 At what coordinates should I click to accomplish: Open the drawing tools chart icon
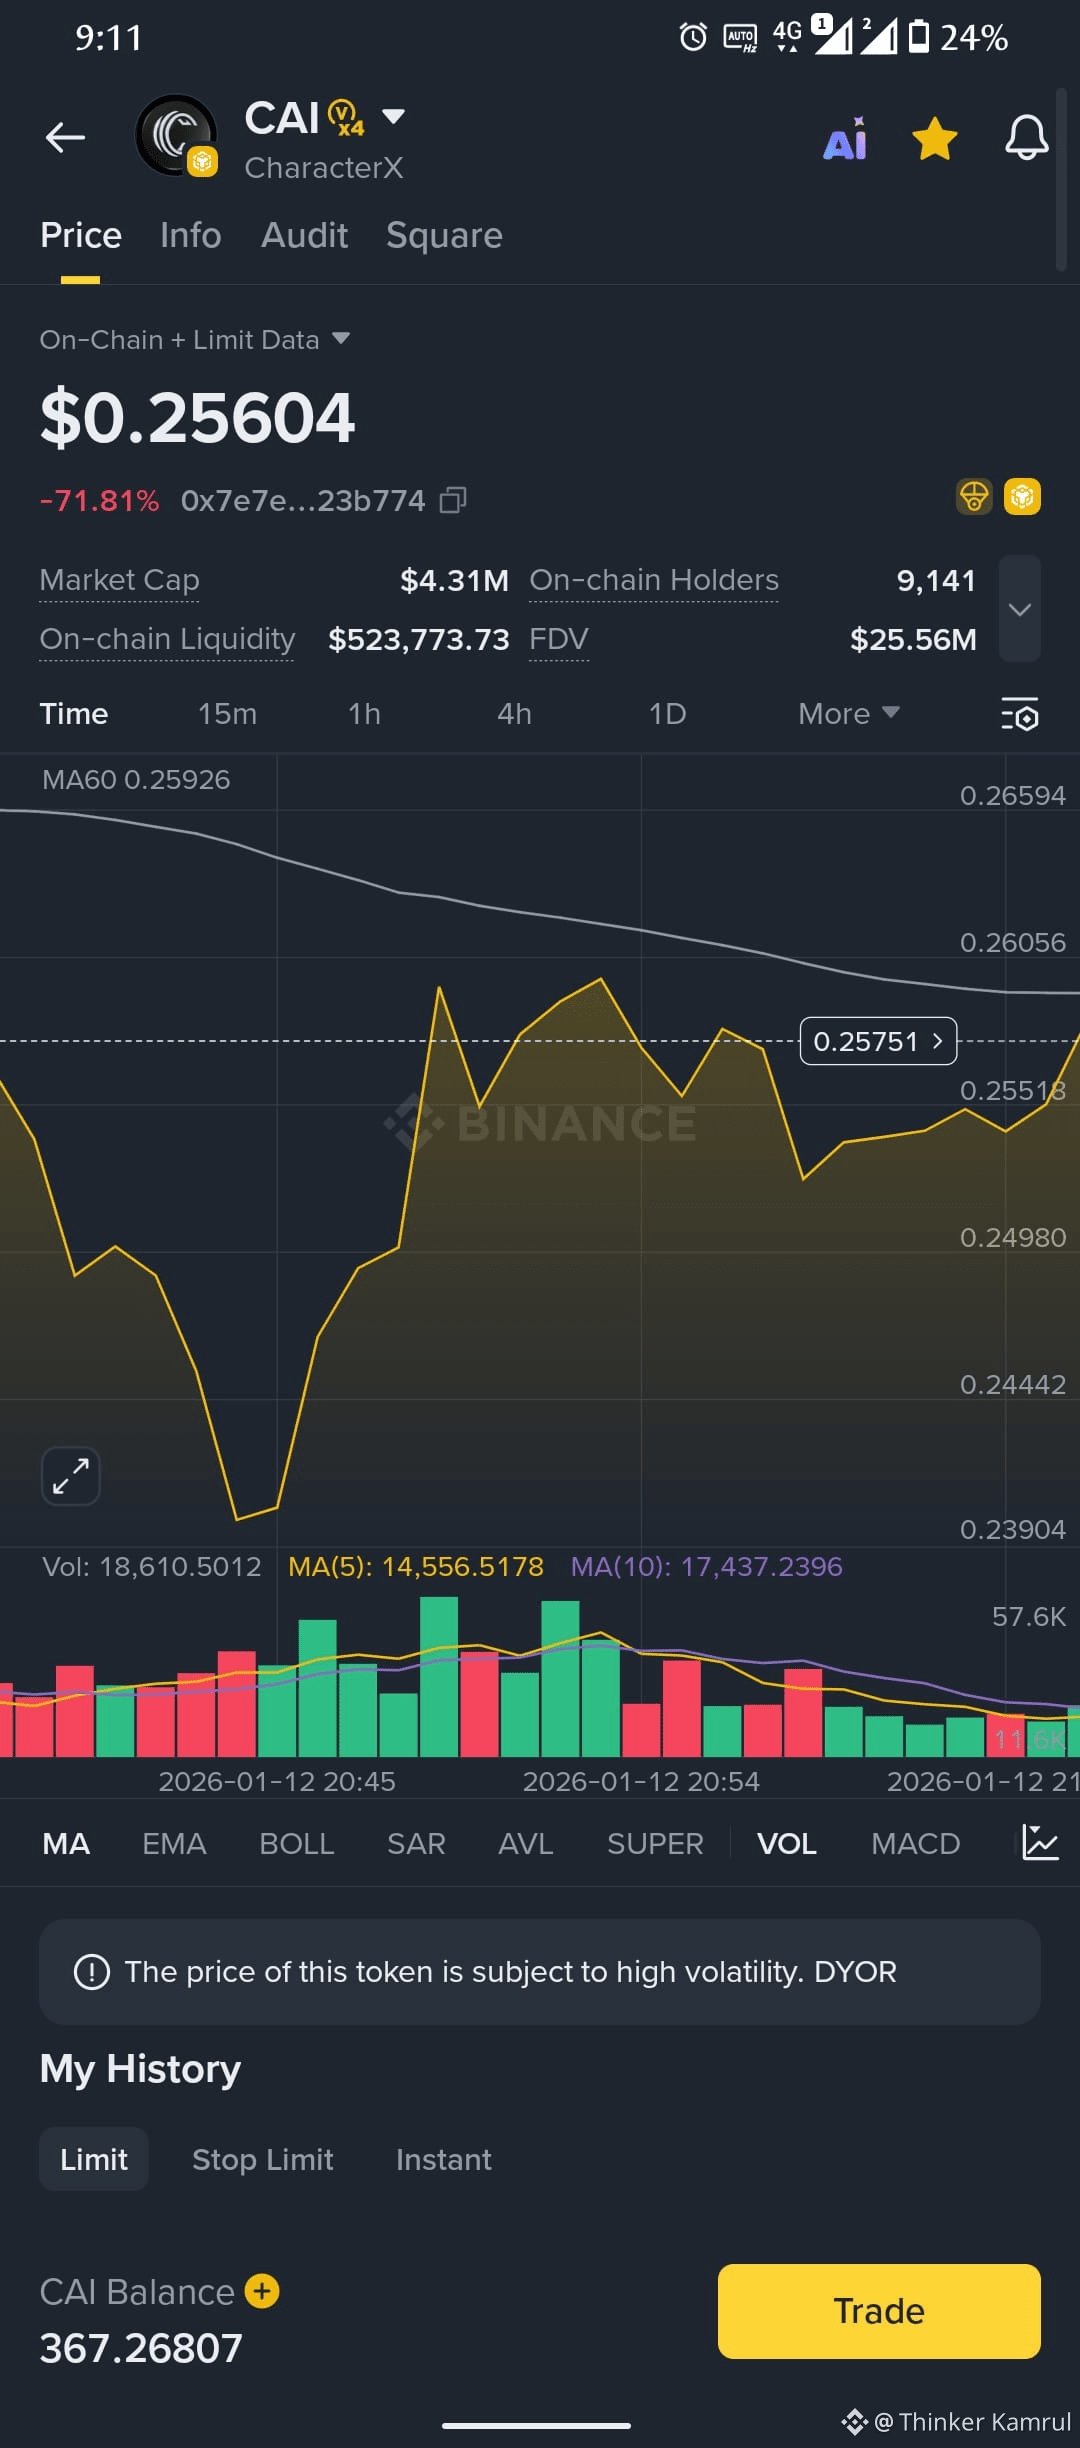[x=1039, y=1842]
